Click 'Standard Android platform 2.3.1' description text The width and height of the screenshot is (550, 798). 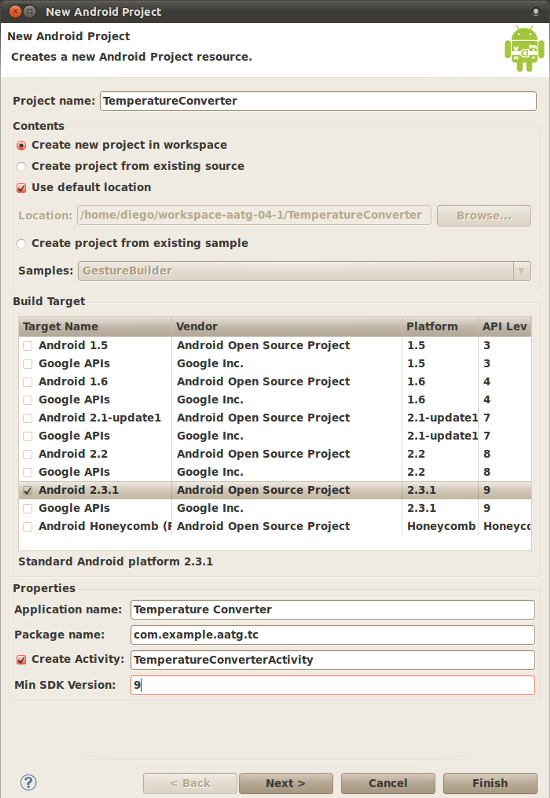(115, 562)
